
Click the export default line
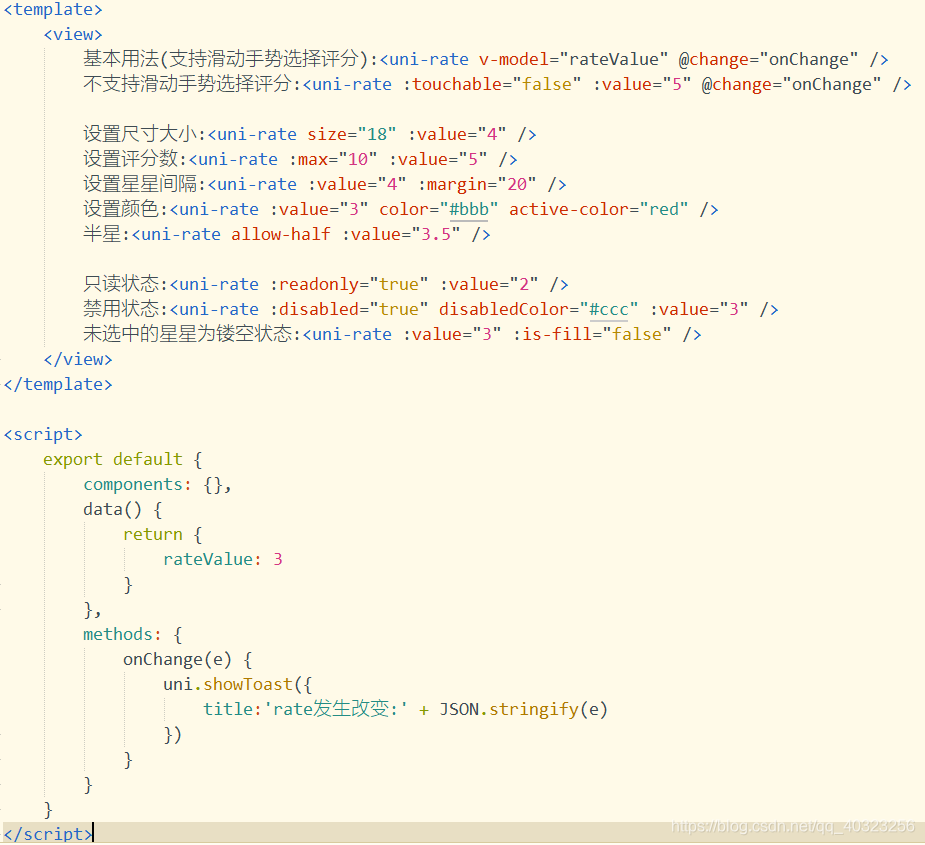pyautogui.click(x=123, y=459)
